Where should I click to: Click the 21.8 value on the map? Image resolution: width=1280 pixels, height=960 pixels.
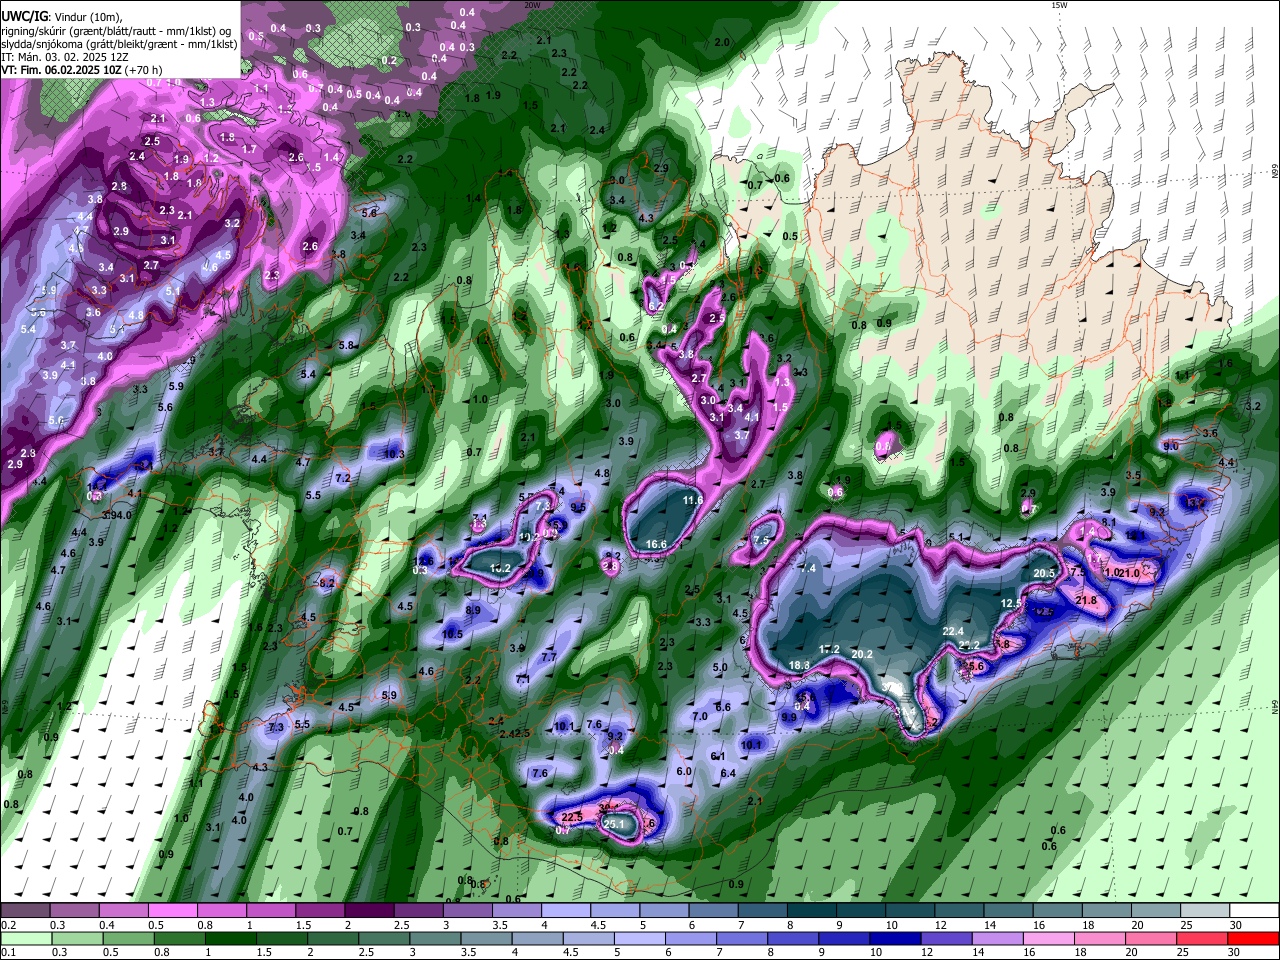(x=1087, y=600)
